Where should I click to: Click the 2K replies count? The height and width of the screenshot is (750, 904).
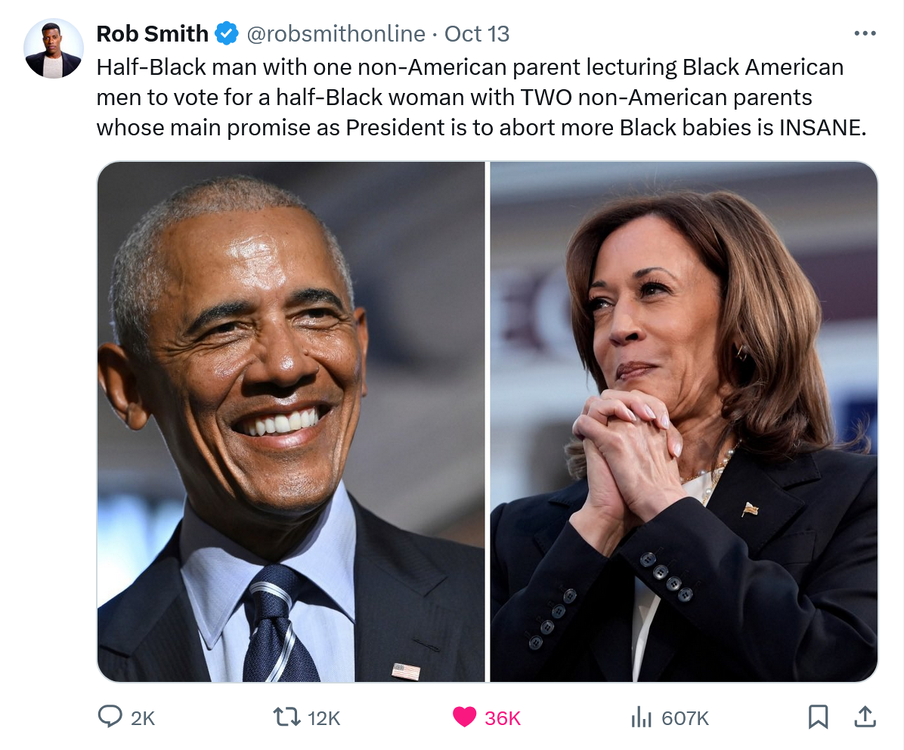(x=143, y=718)
